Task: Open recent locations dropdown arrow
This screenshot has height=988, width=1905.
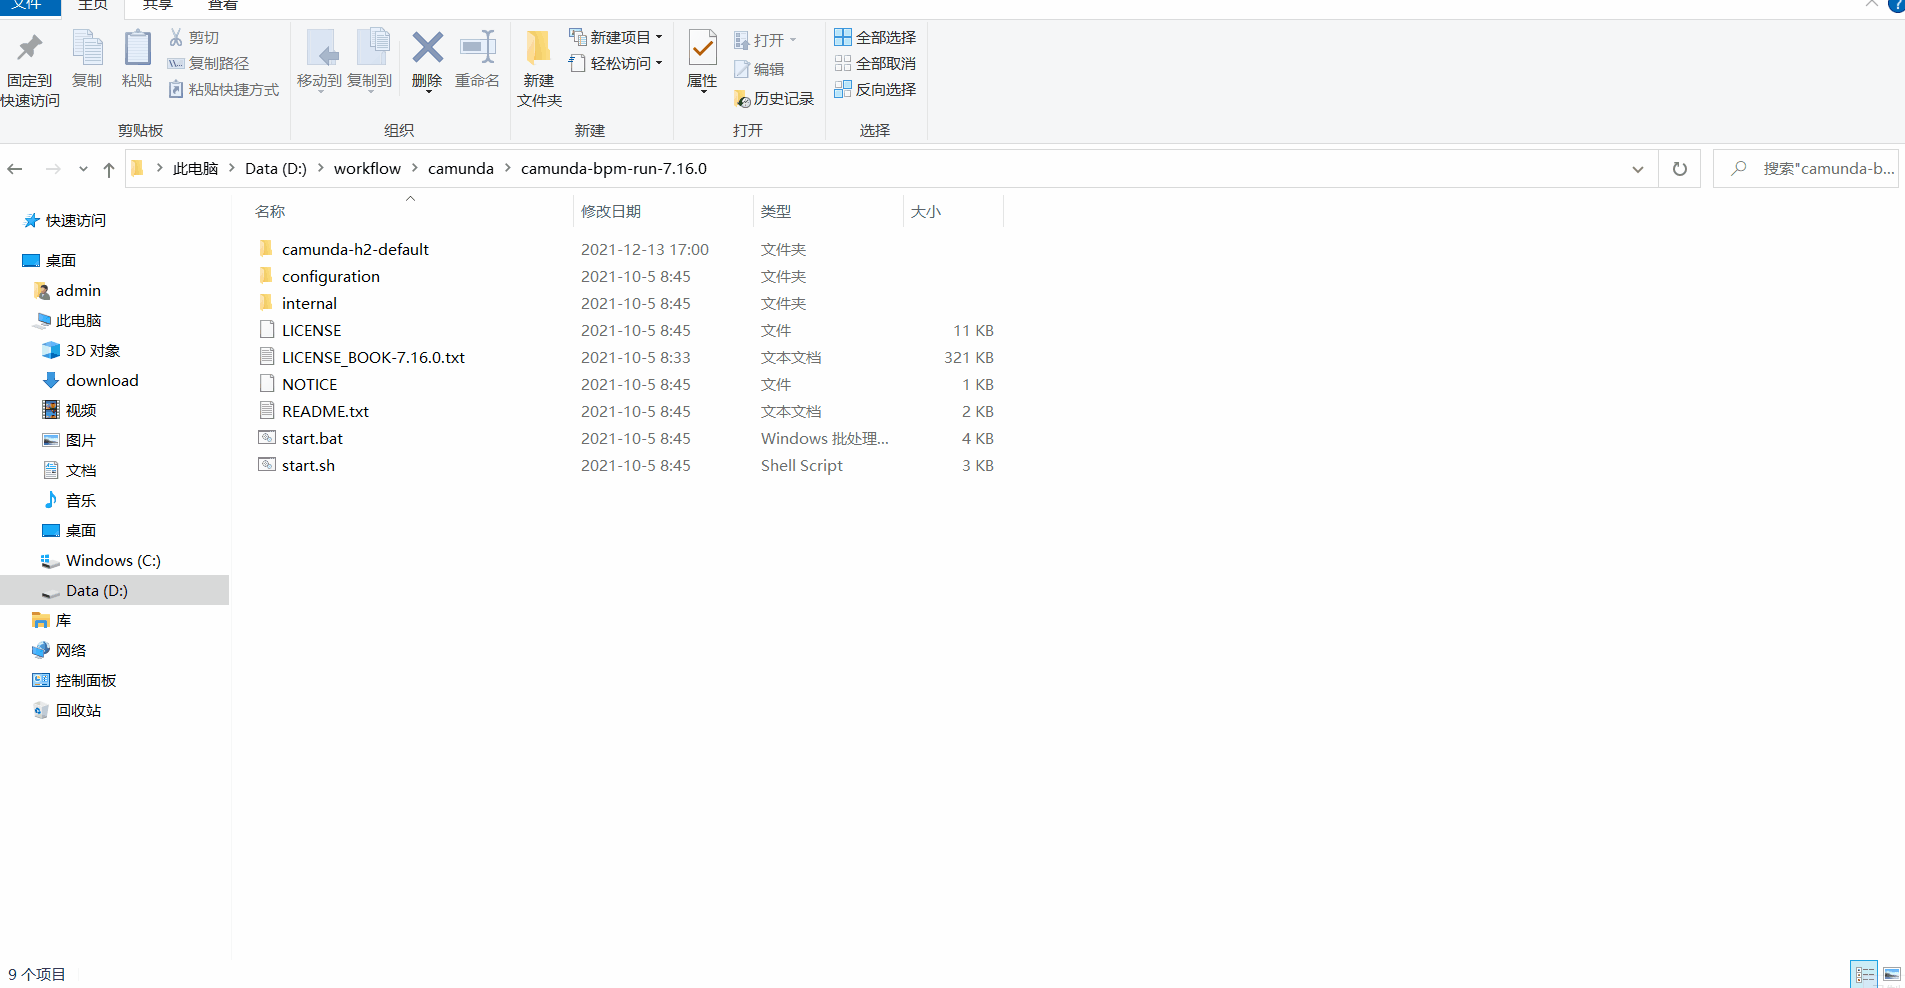Action: pos(83,169)
